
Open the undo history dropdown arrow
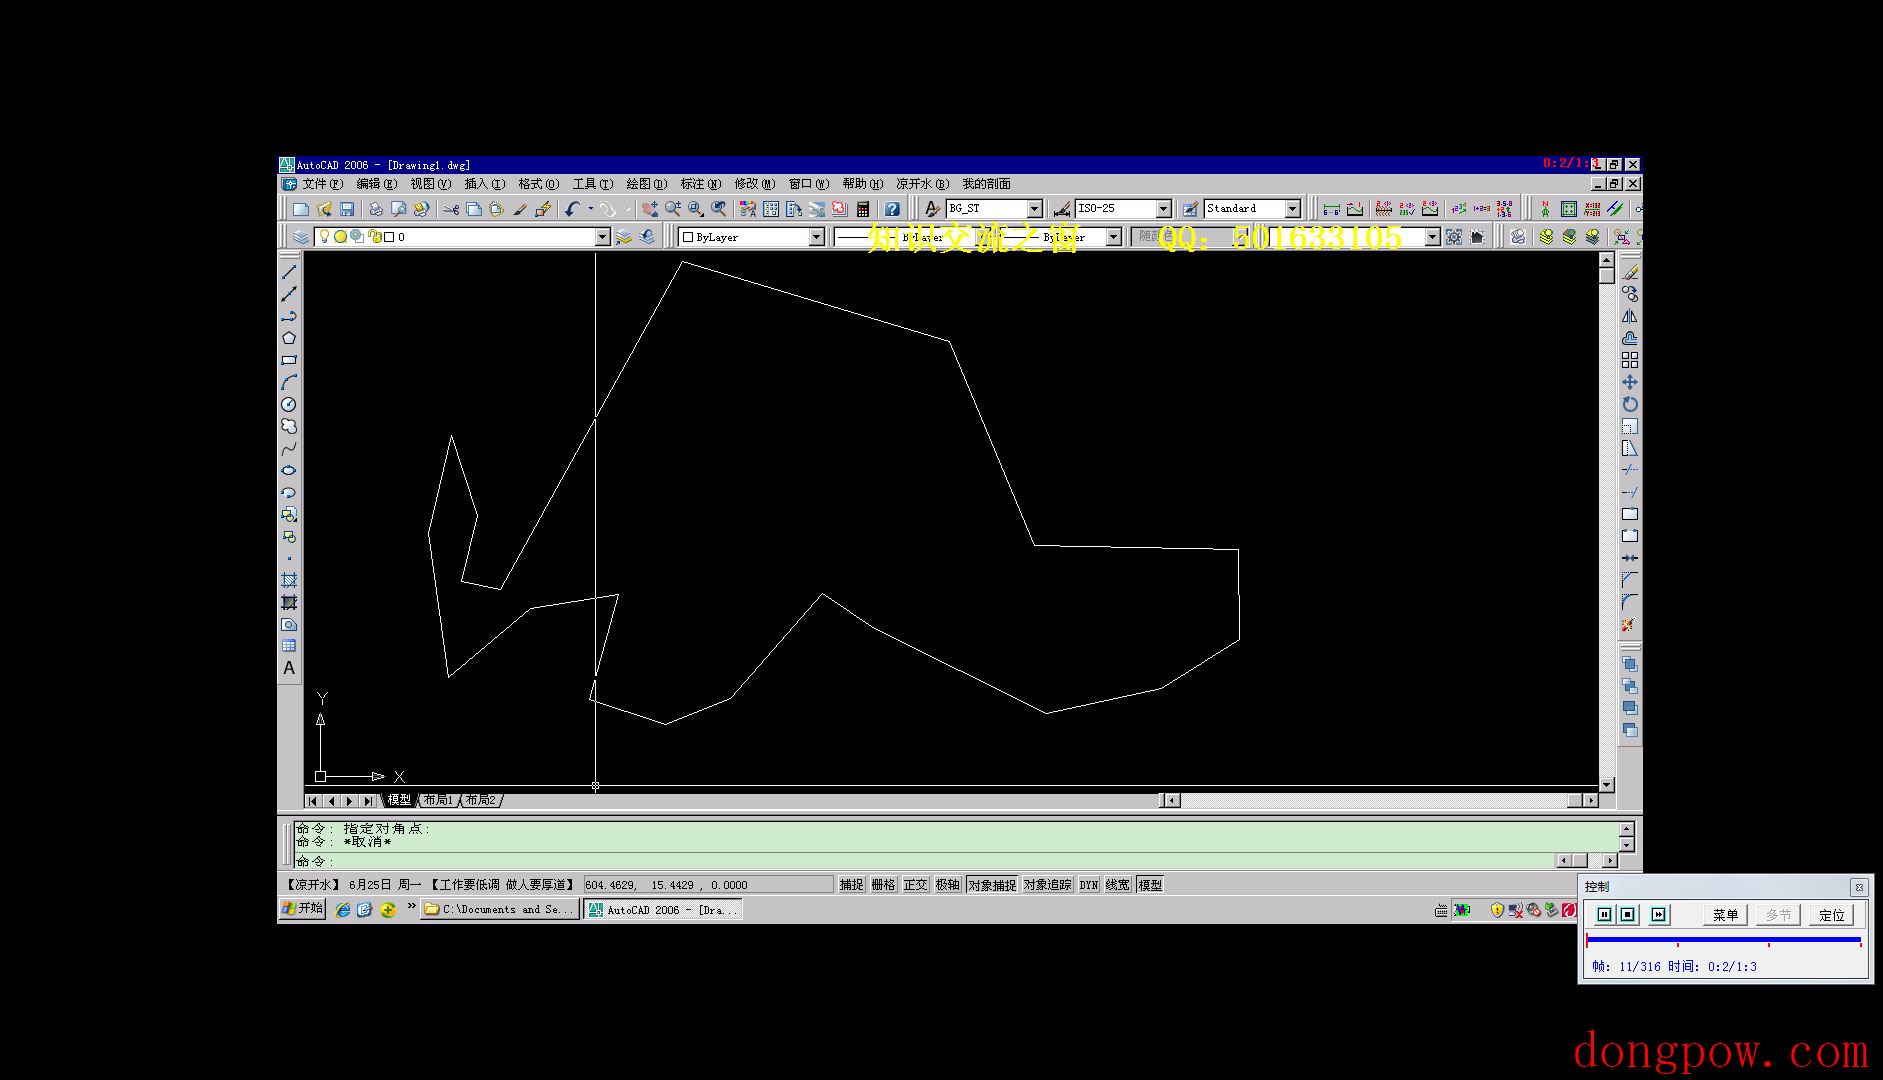590,209
